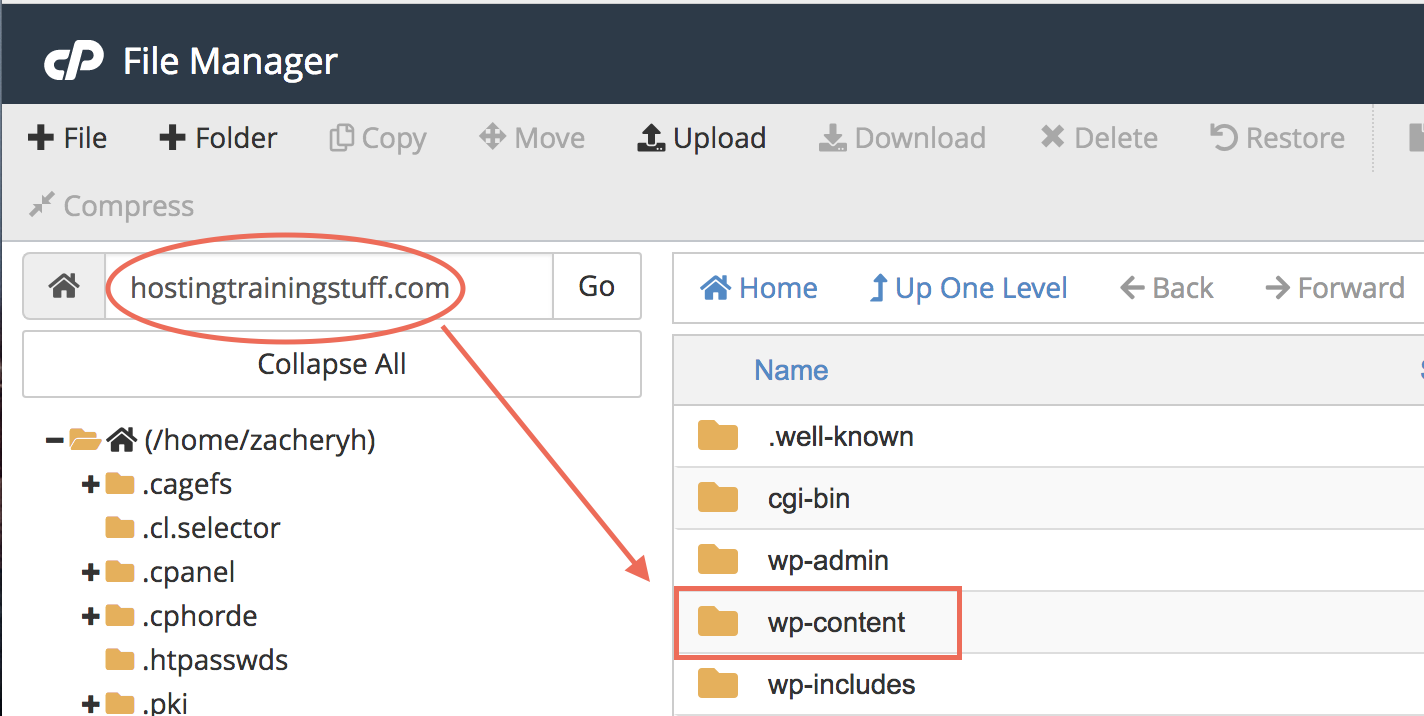Click the Move toolbar icon
This screenshot has width=1424, height=716.
point(492,137)
